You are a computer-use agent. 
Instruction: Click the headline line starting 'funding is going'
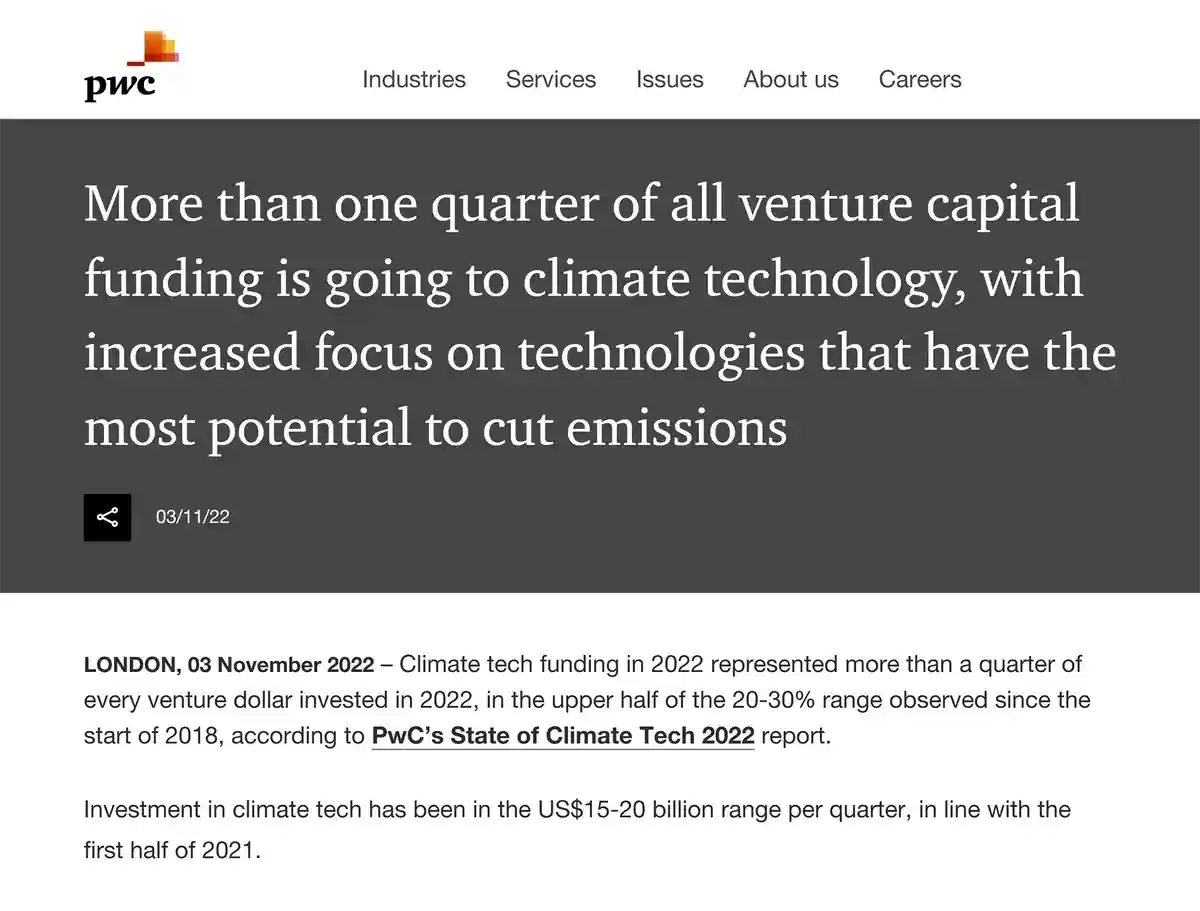click(583, 279)
